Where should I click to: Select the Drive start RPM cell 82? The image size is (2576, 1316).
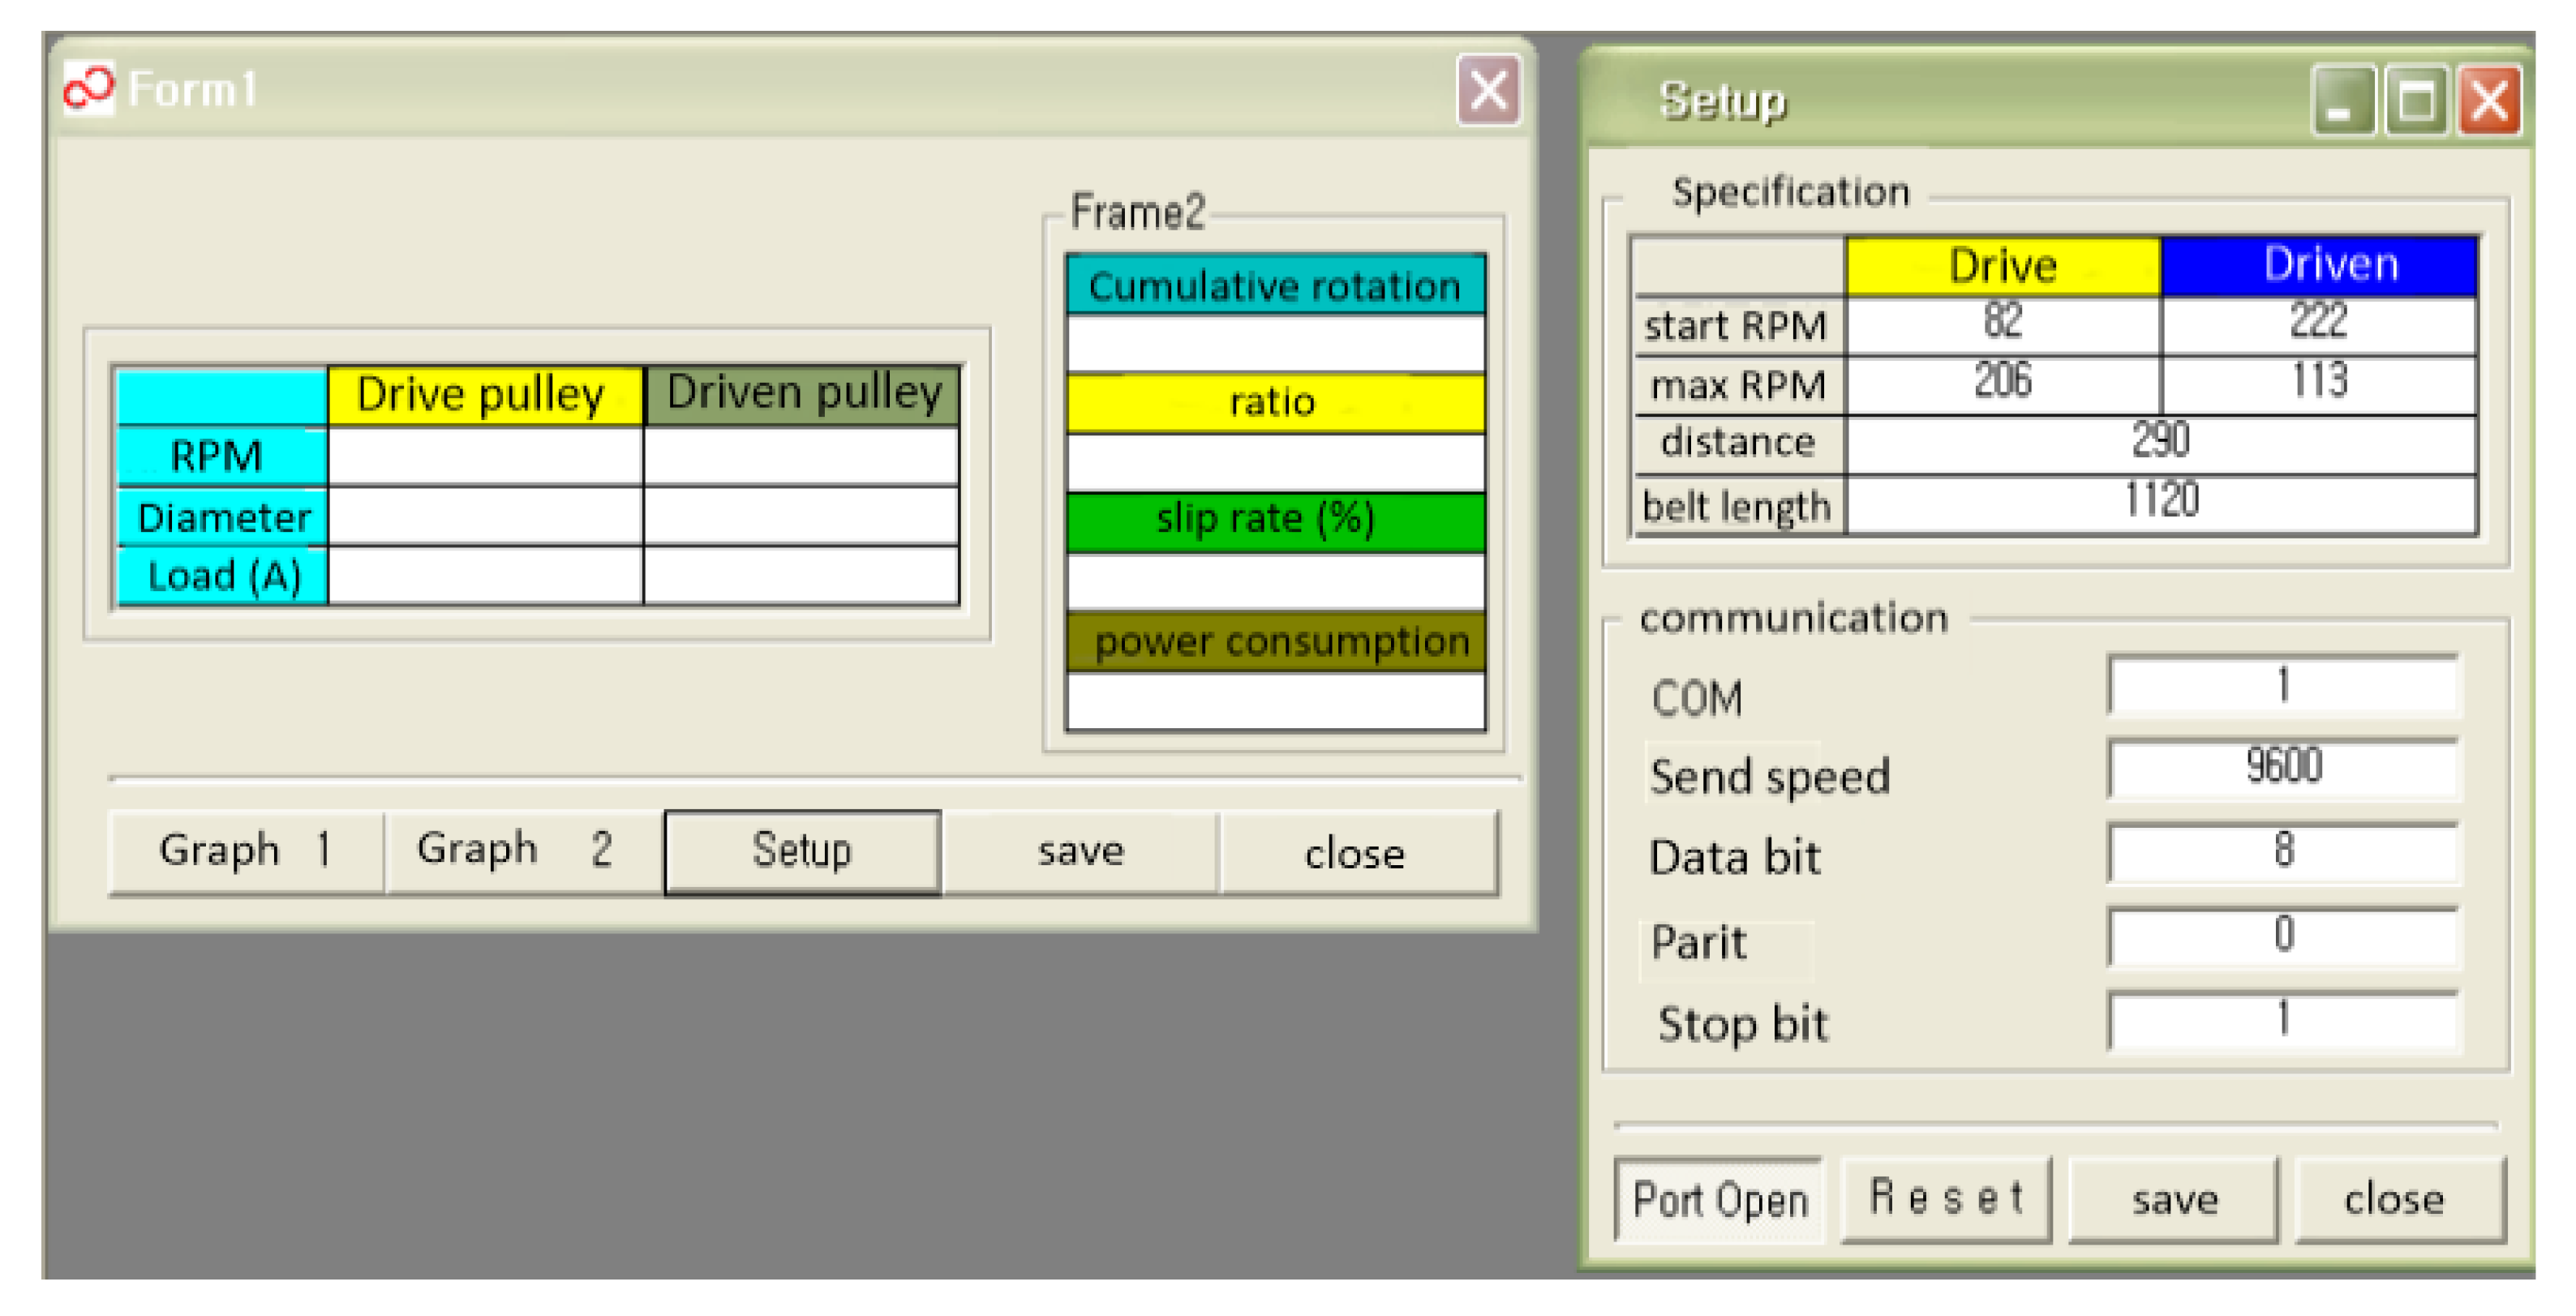(2002, 323)
